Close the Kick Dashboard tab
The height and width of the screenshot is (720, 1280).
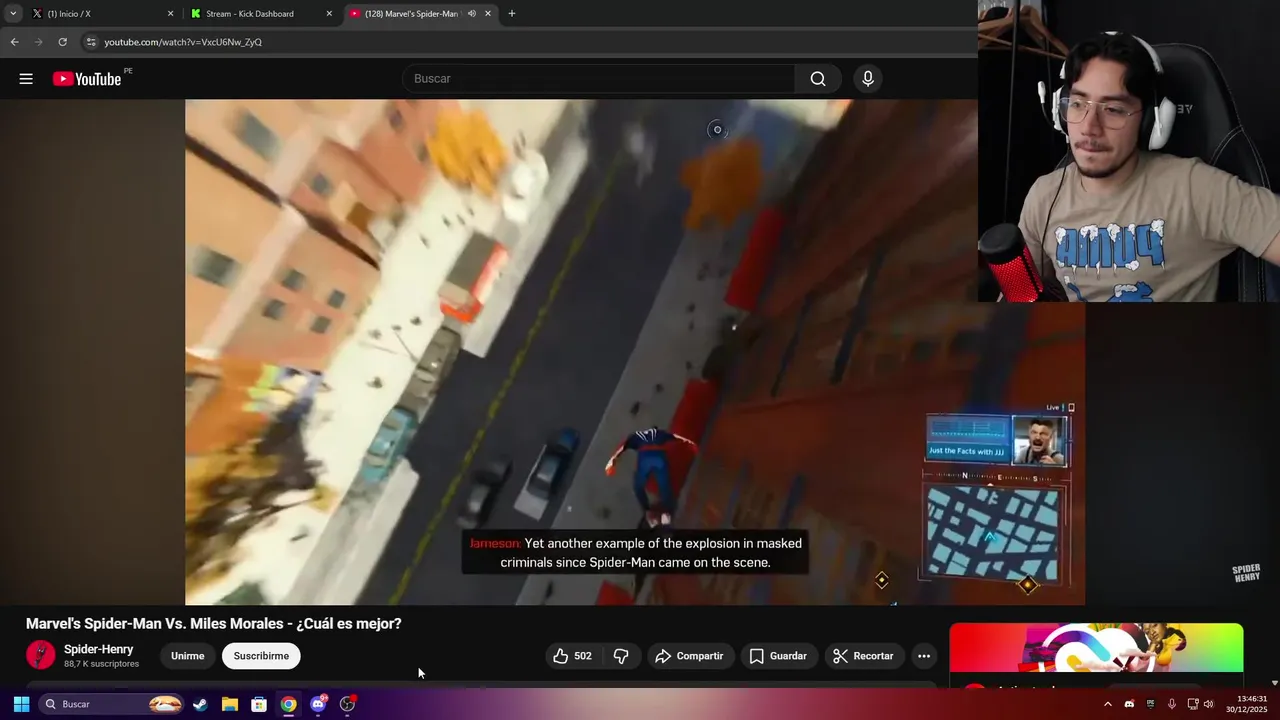point(329,14)
